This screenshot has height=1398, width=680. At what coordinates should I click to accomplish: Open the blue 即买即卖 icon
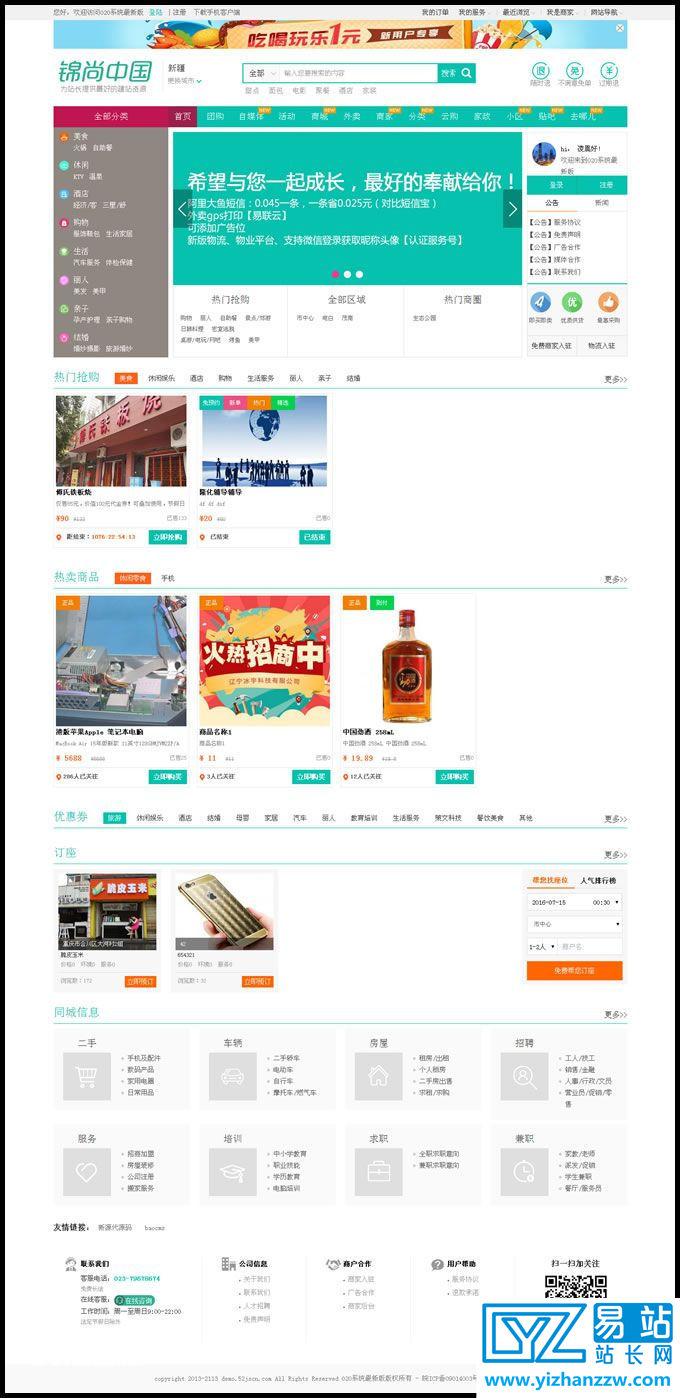tap(540, 302)
